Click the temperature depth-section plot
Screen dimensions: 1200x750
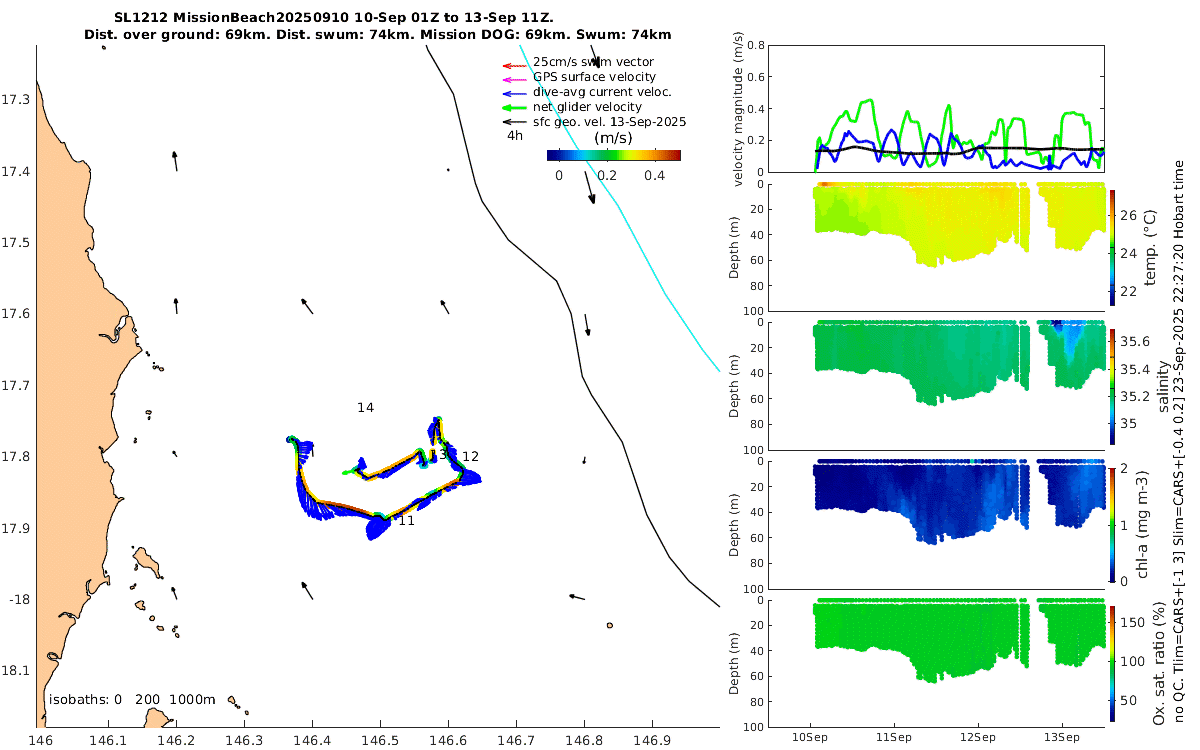point(938,246)
